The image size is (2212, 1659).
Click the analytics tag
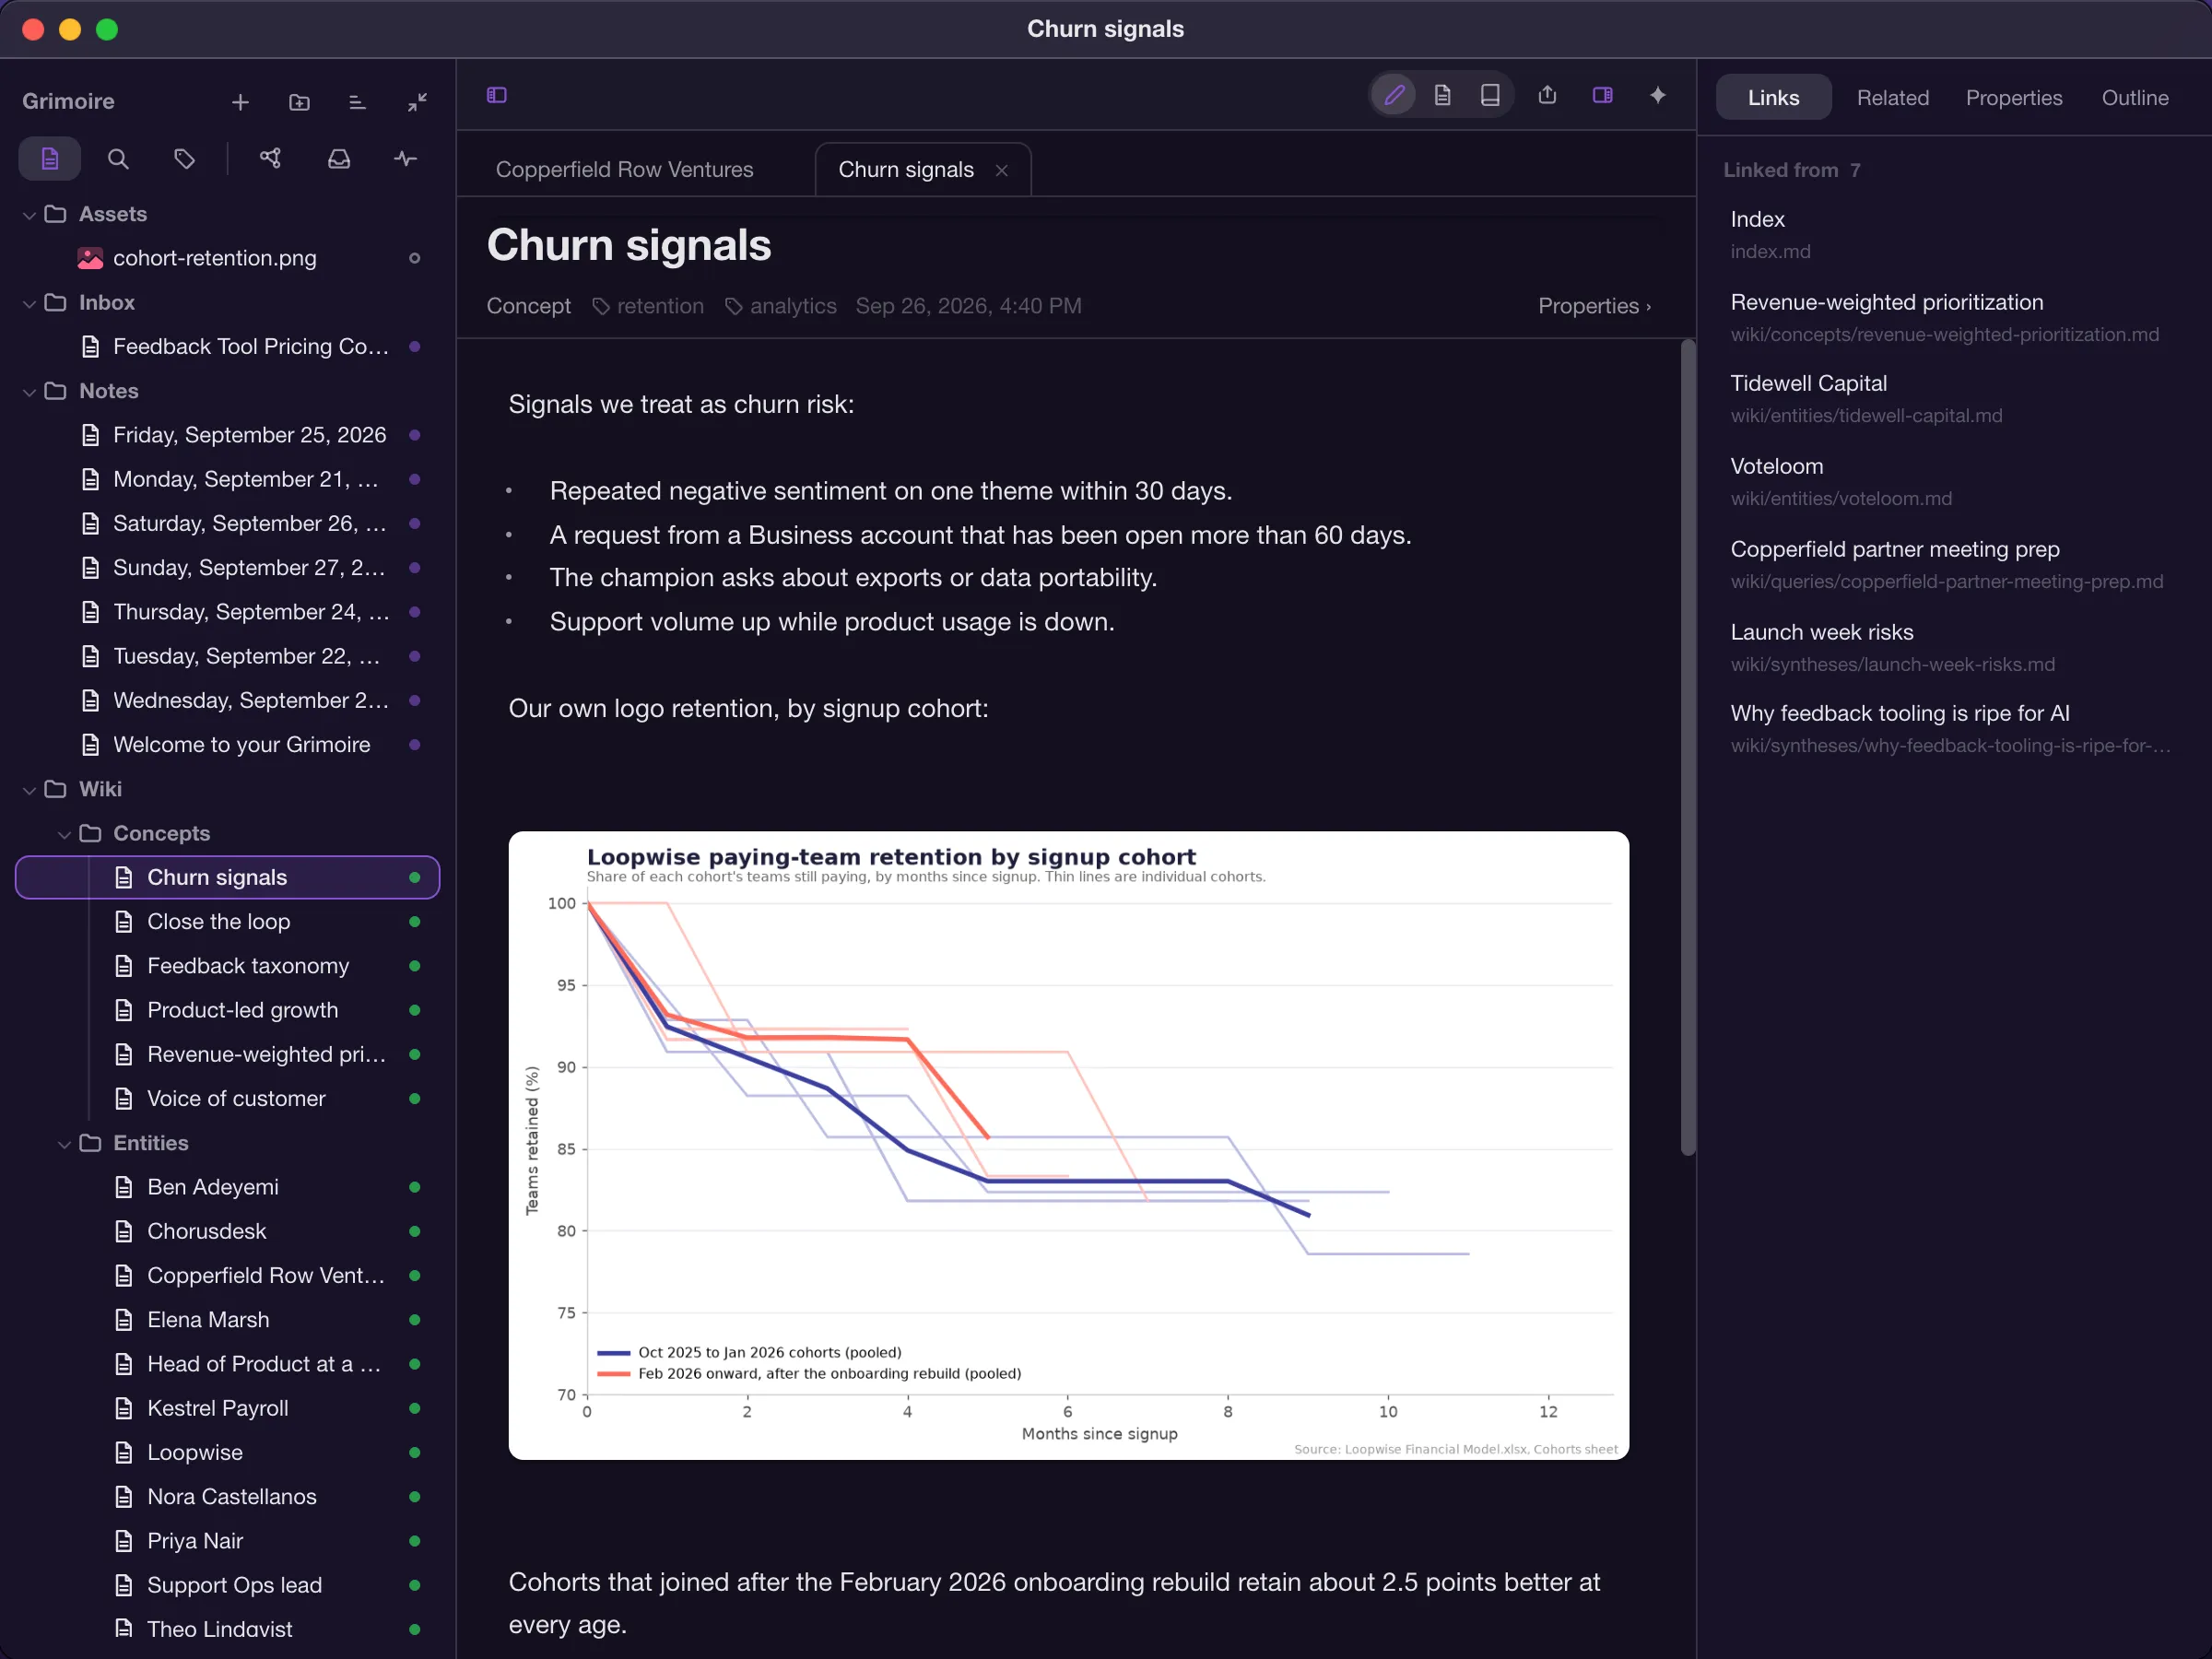coord(781,306)
